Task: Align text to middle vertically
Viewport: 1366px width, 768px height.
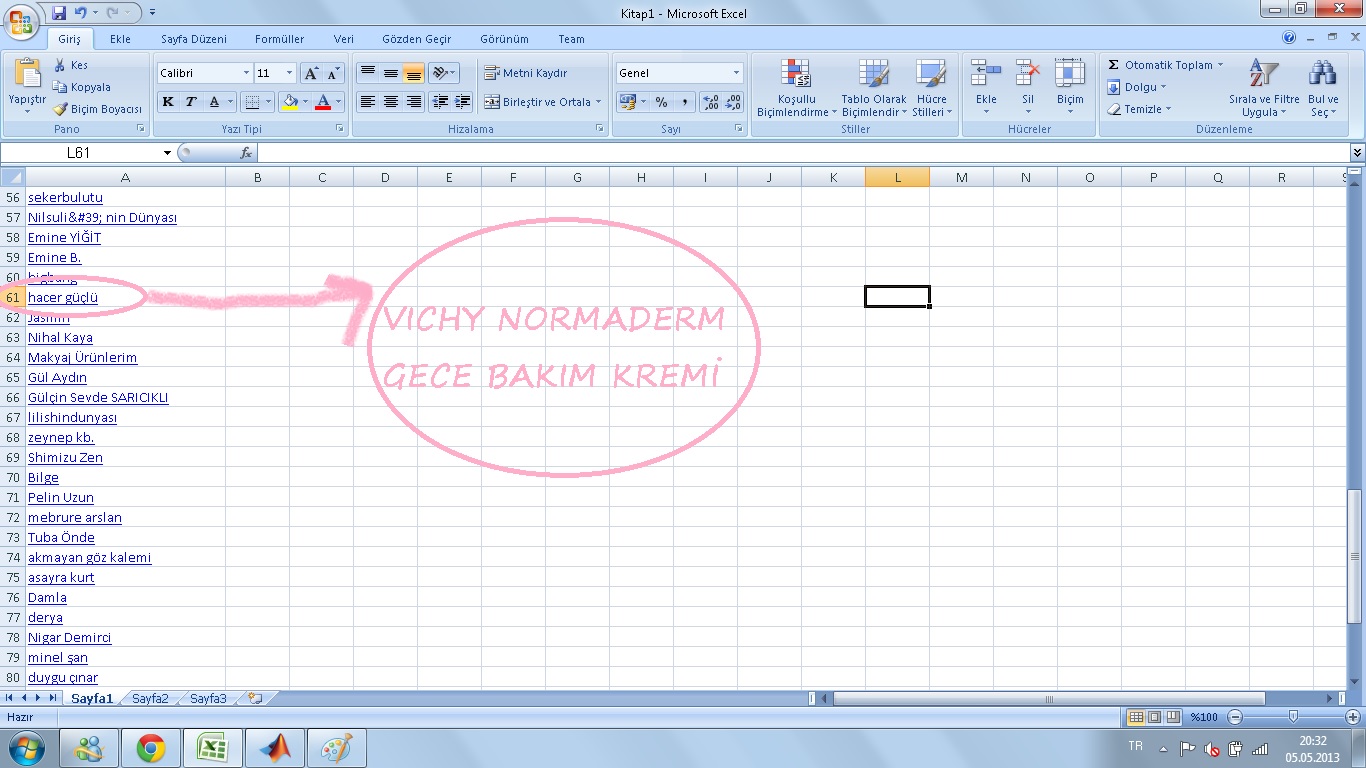Action: (391, 73)
